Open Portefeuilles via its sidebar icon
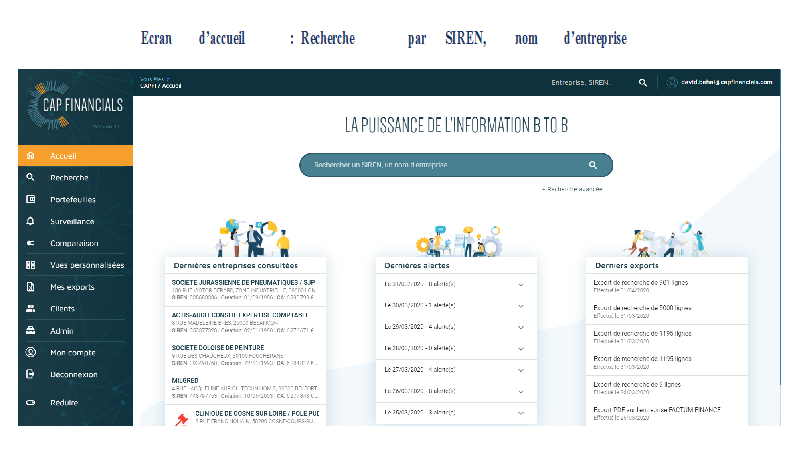Viewport: 800px width, 450px height. (30, 200)
